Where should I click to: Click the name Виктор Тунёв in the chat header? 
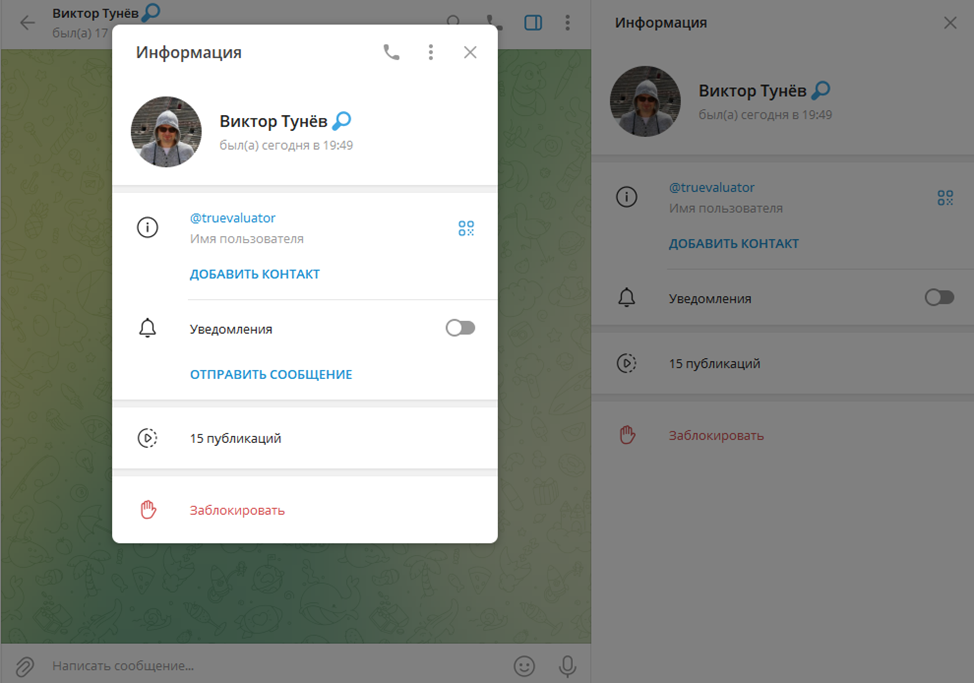[x=95, y=14]
